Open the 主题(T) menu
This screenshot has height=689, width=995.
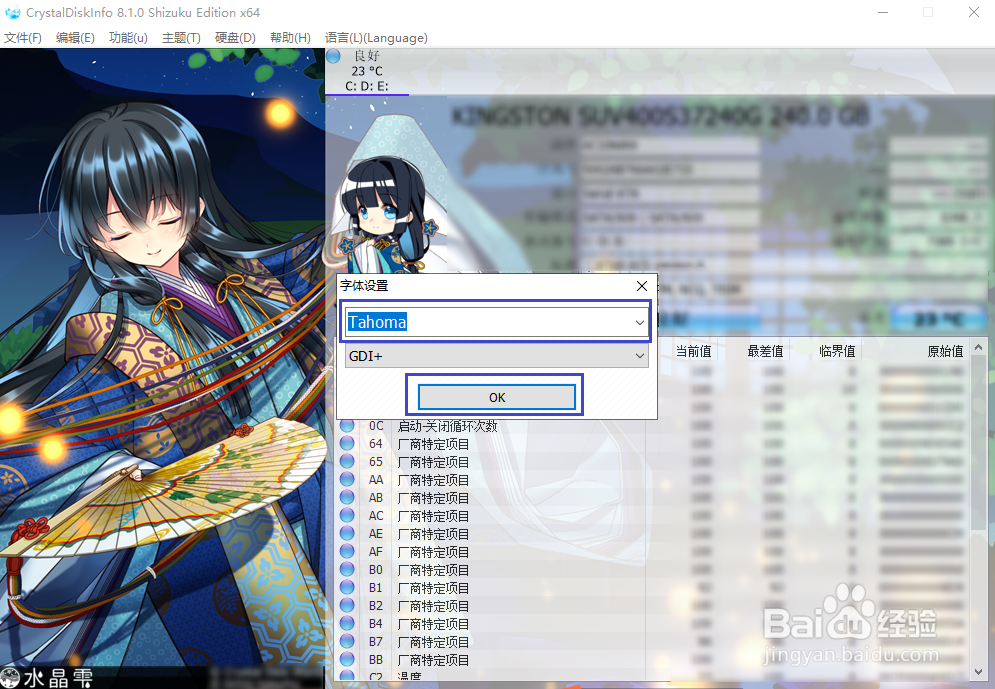(x=181, y=37)
